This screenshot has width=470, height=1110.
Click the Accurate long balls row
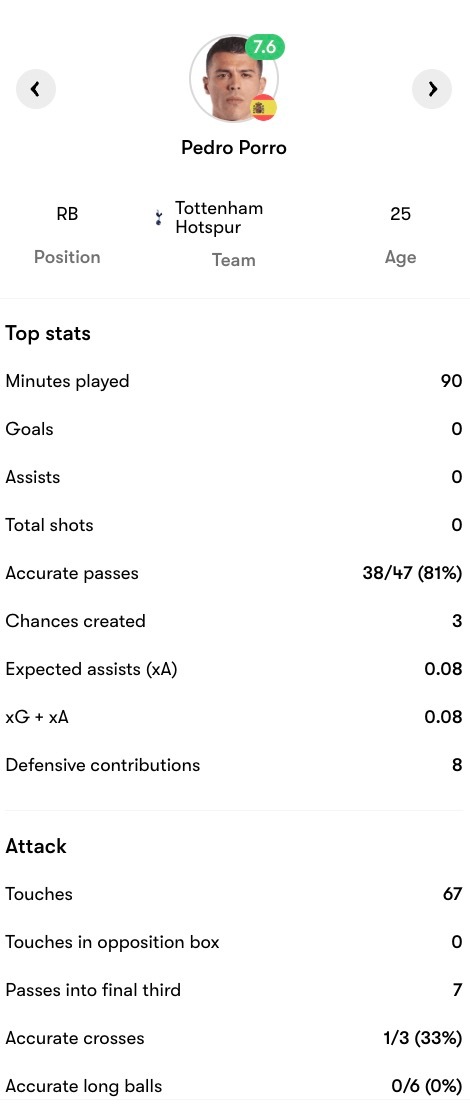(234, 1086)
